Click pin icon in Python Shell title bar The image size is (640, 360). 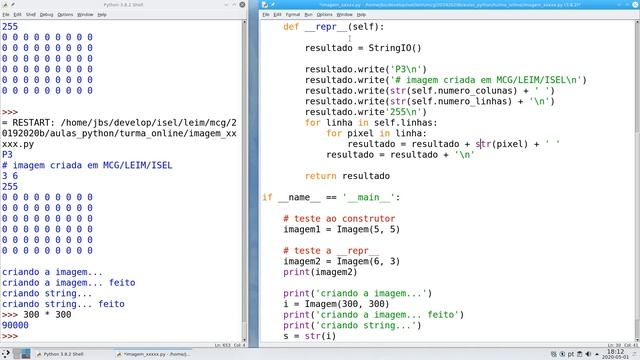[13, 4]
